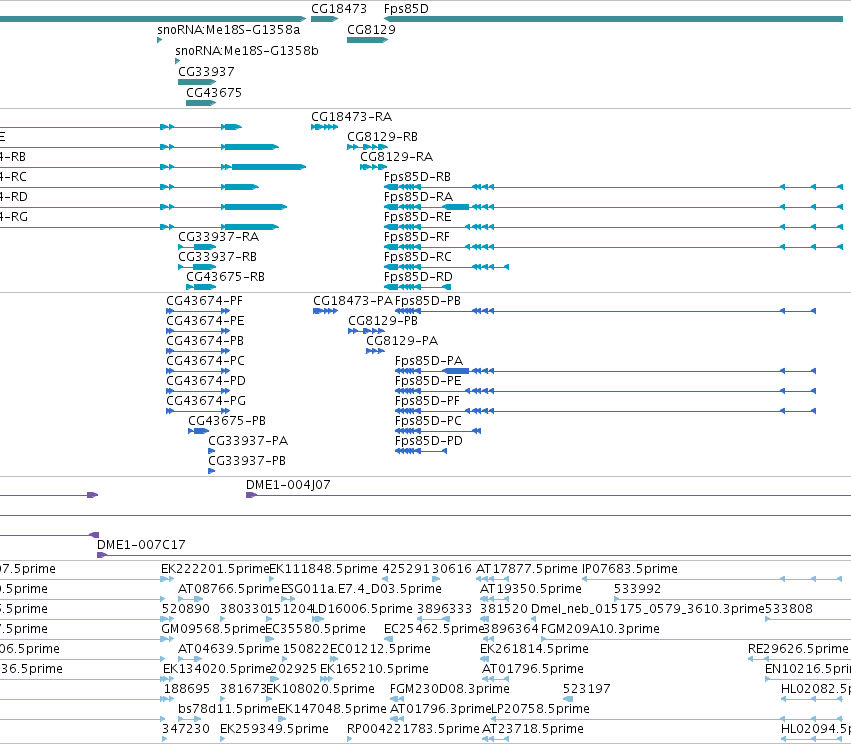
Task: Click the IP07683.5prime EST label
Action: click(630, 569)
